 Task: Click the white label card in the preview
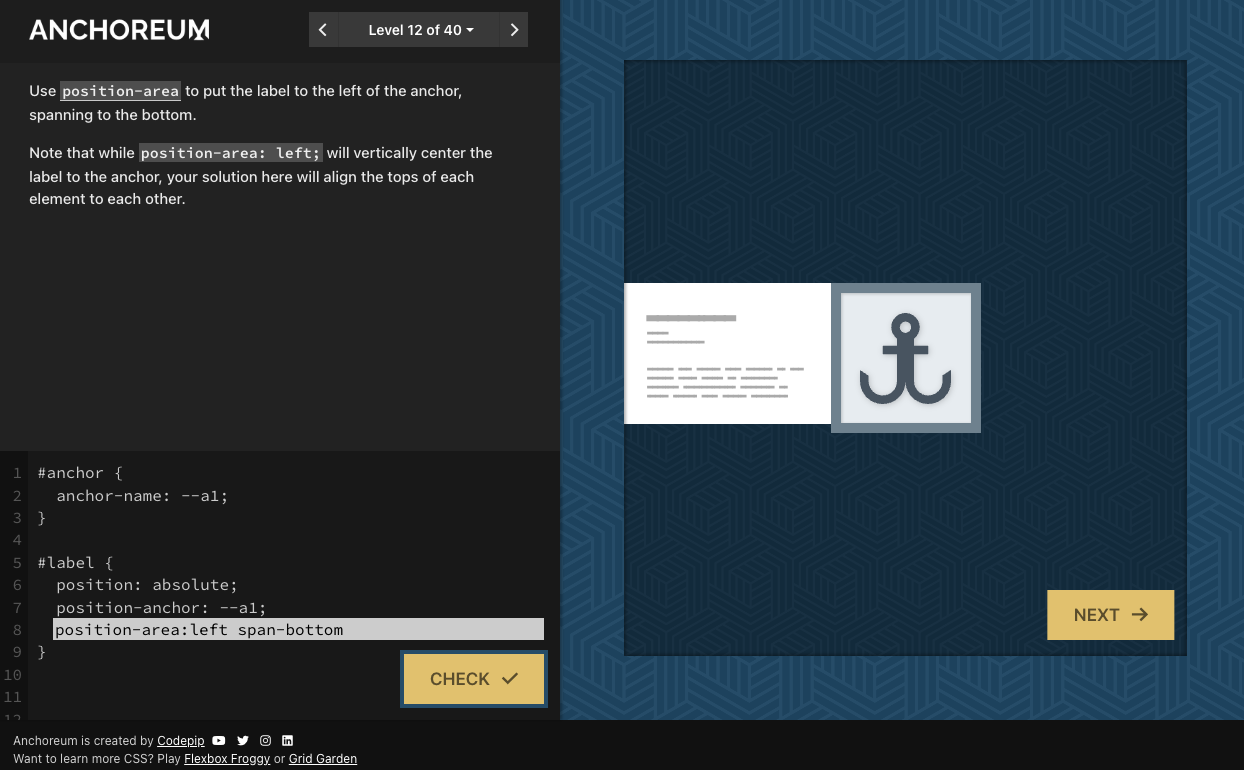tap(727, 354)
